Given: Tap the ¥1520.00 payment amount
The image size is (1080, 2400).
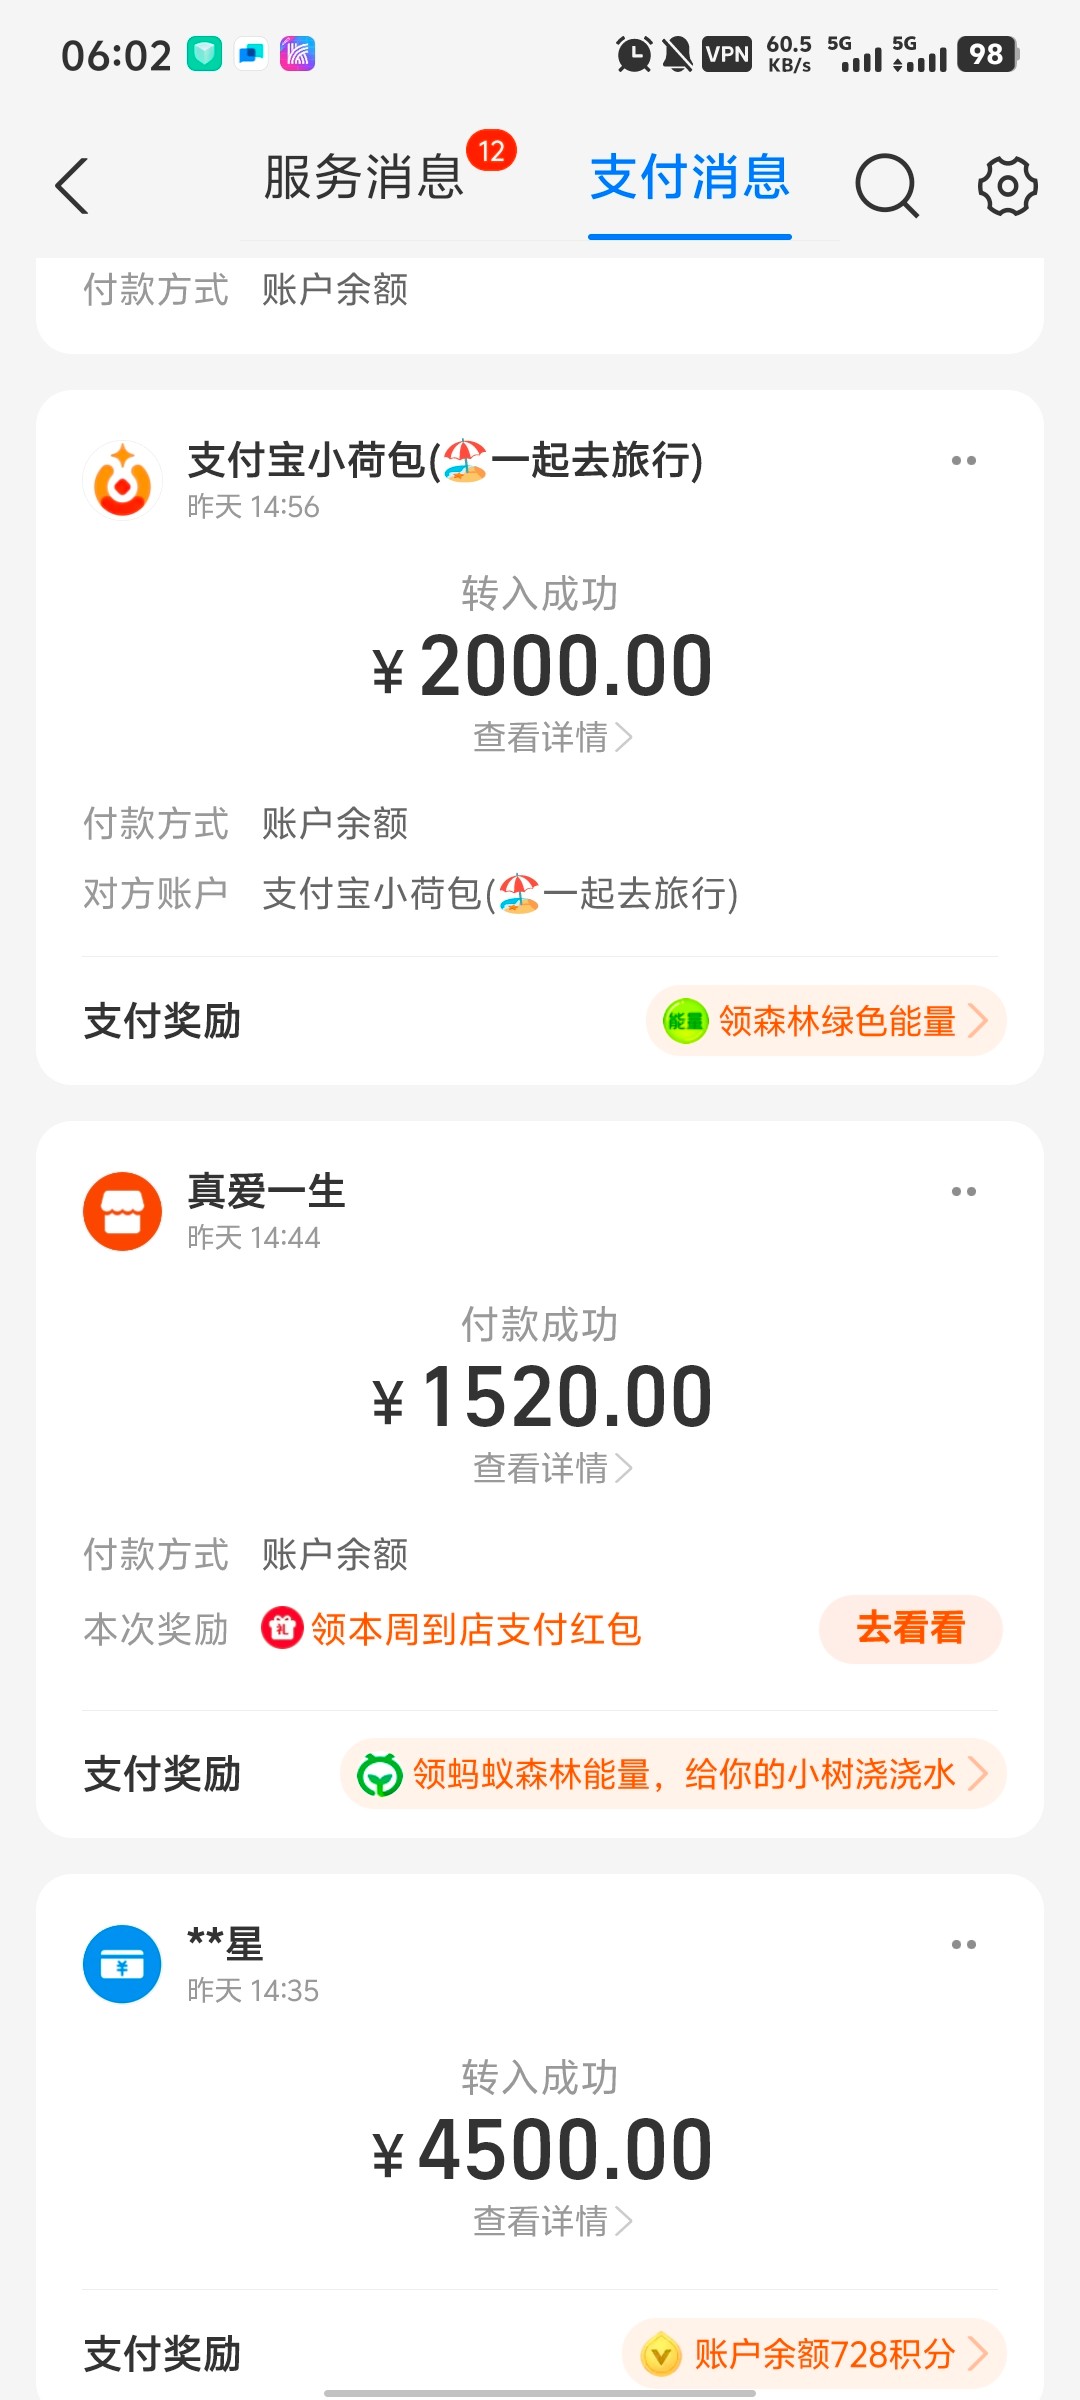Looking at the screenshot, I should tap(542, 1397).
